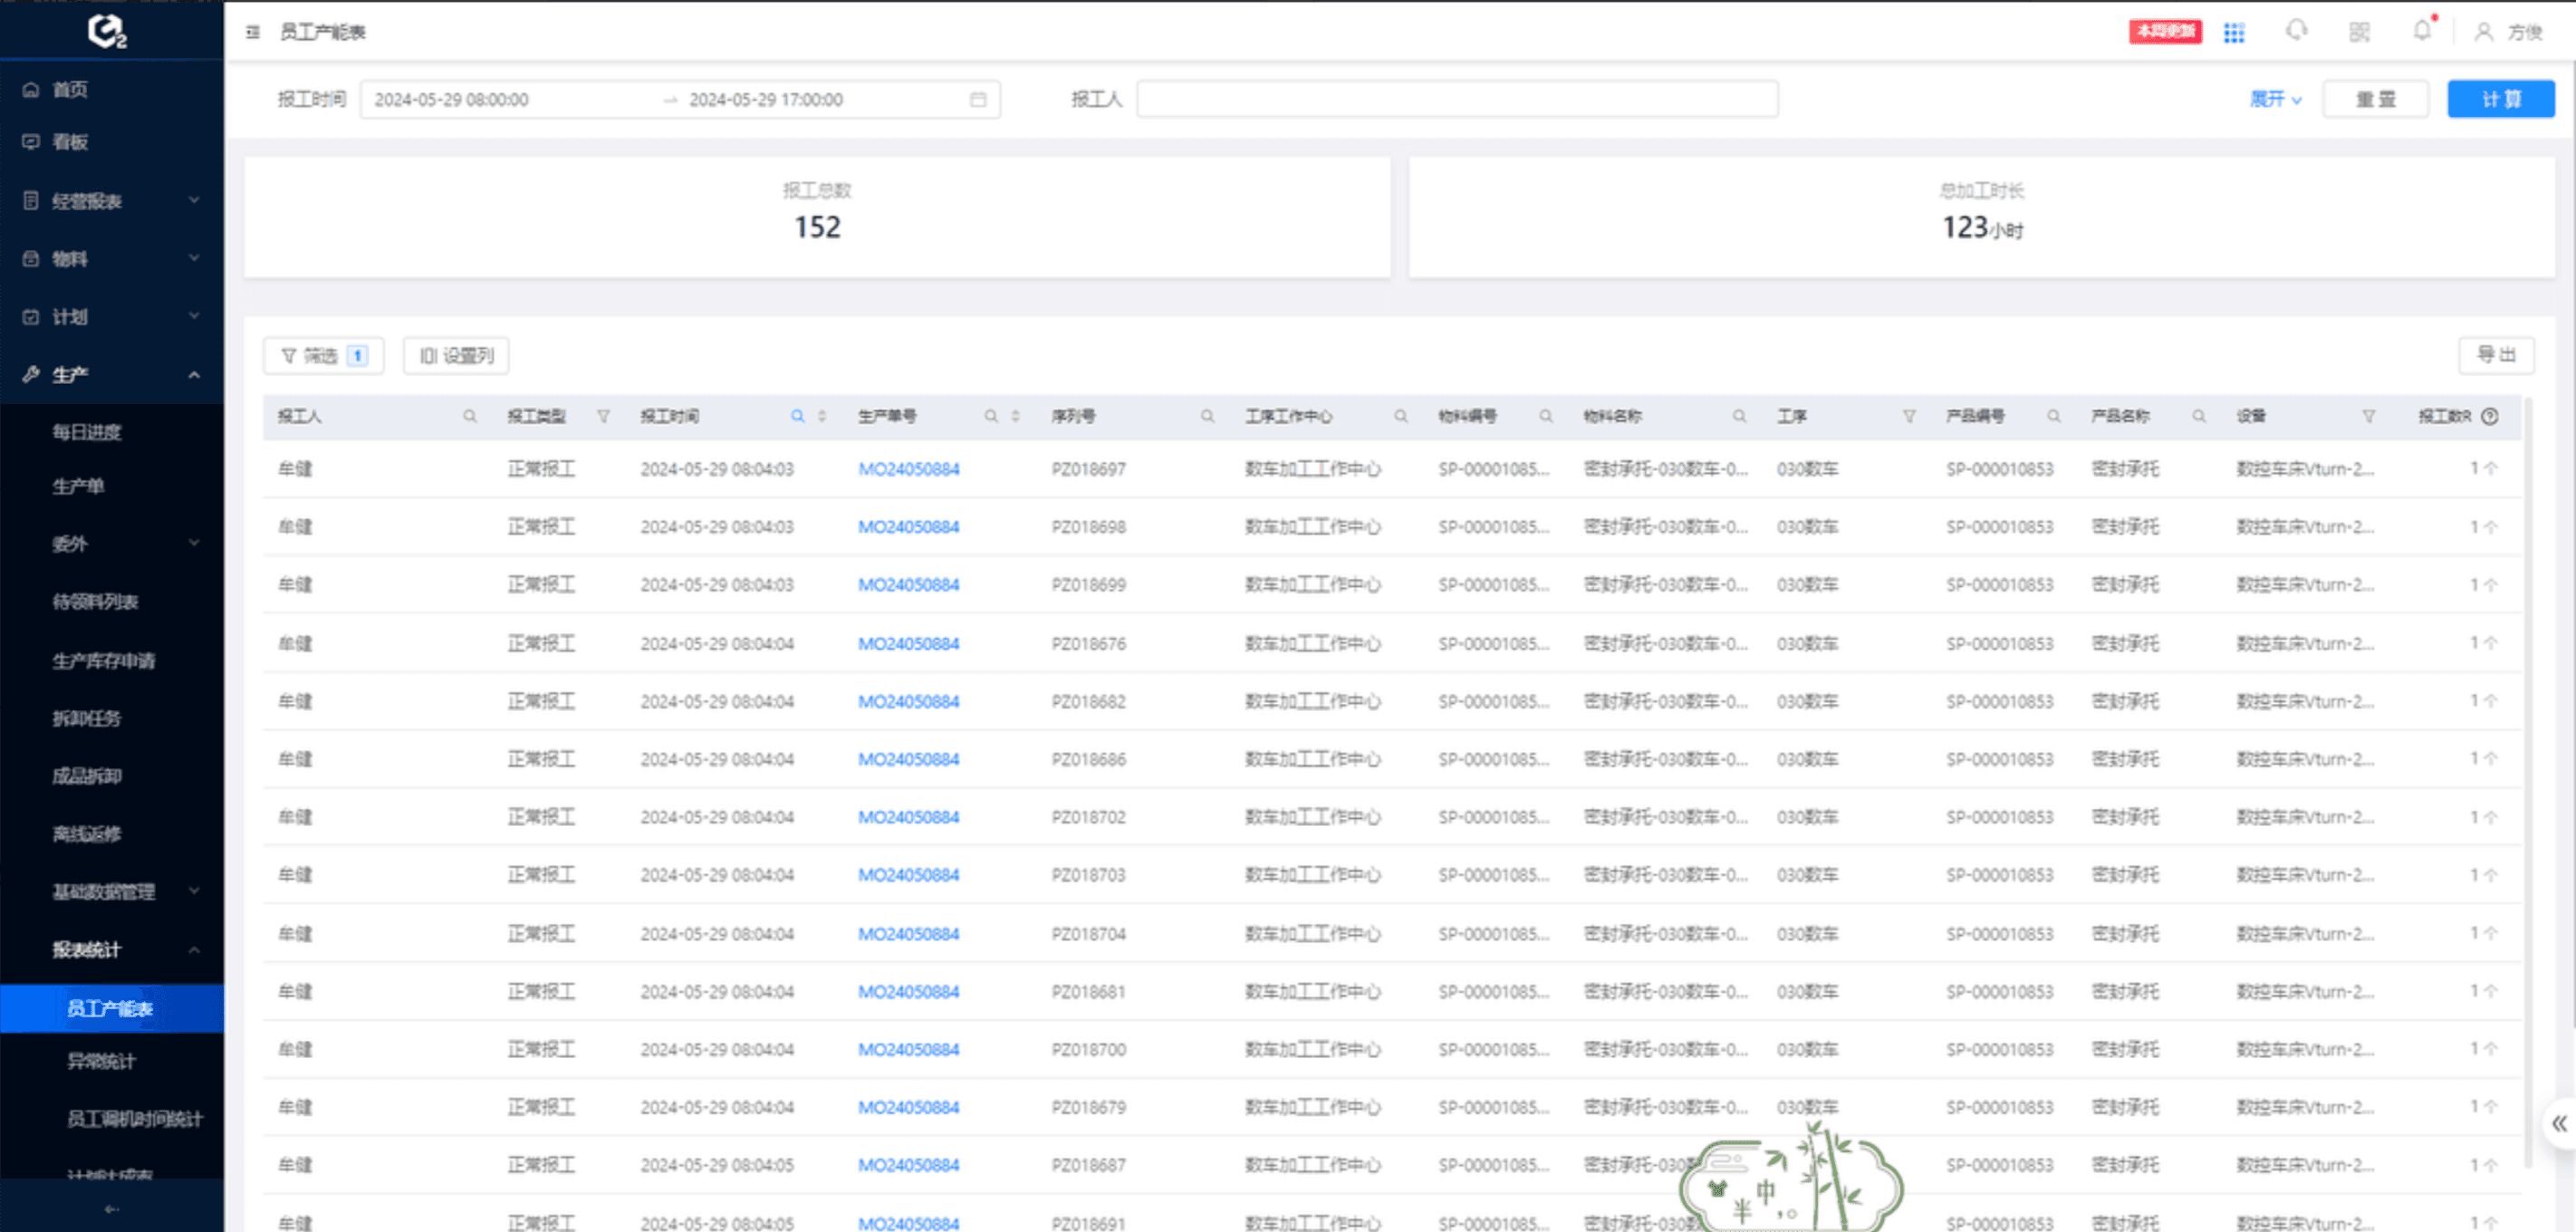Search the 序列号 column

(1208, 416)
